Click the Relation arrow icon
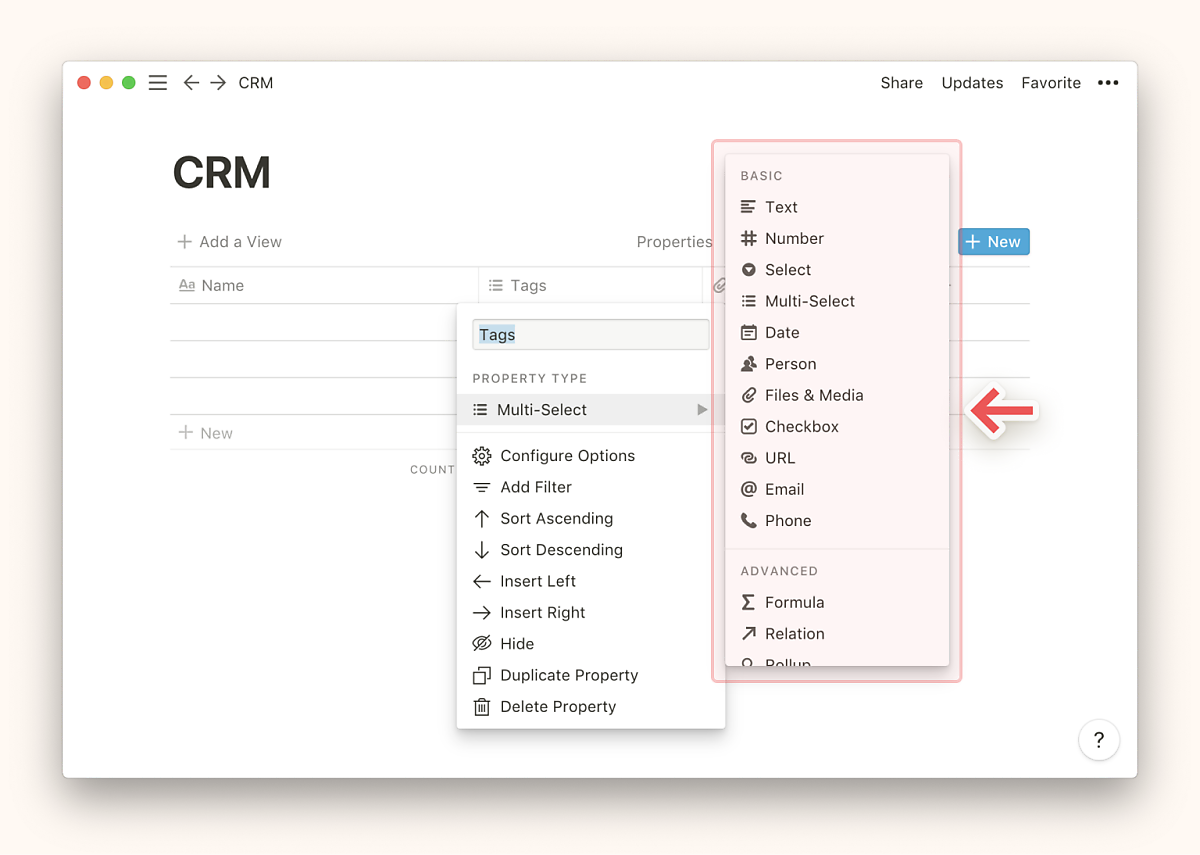1200x855 pixels. point(748,633)
